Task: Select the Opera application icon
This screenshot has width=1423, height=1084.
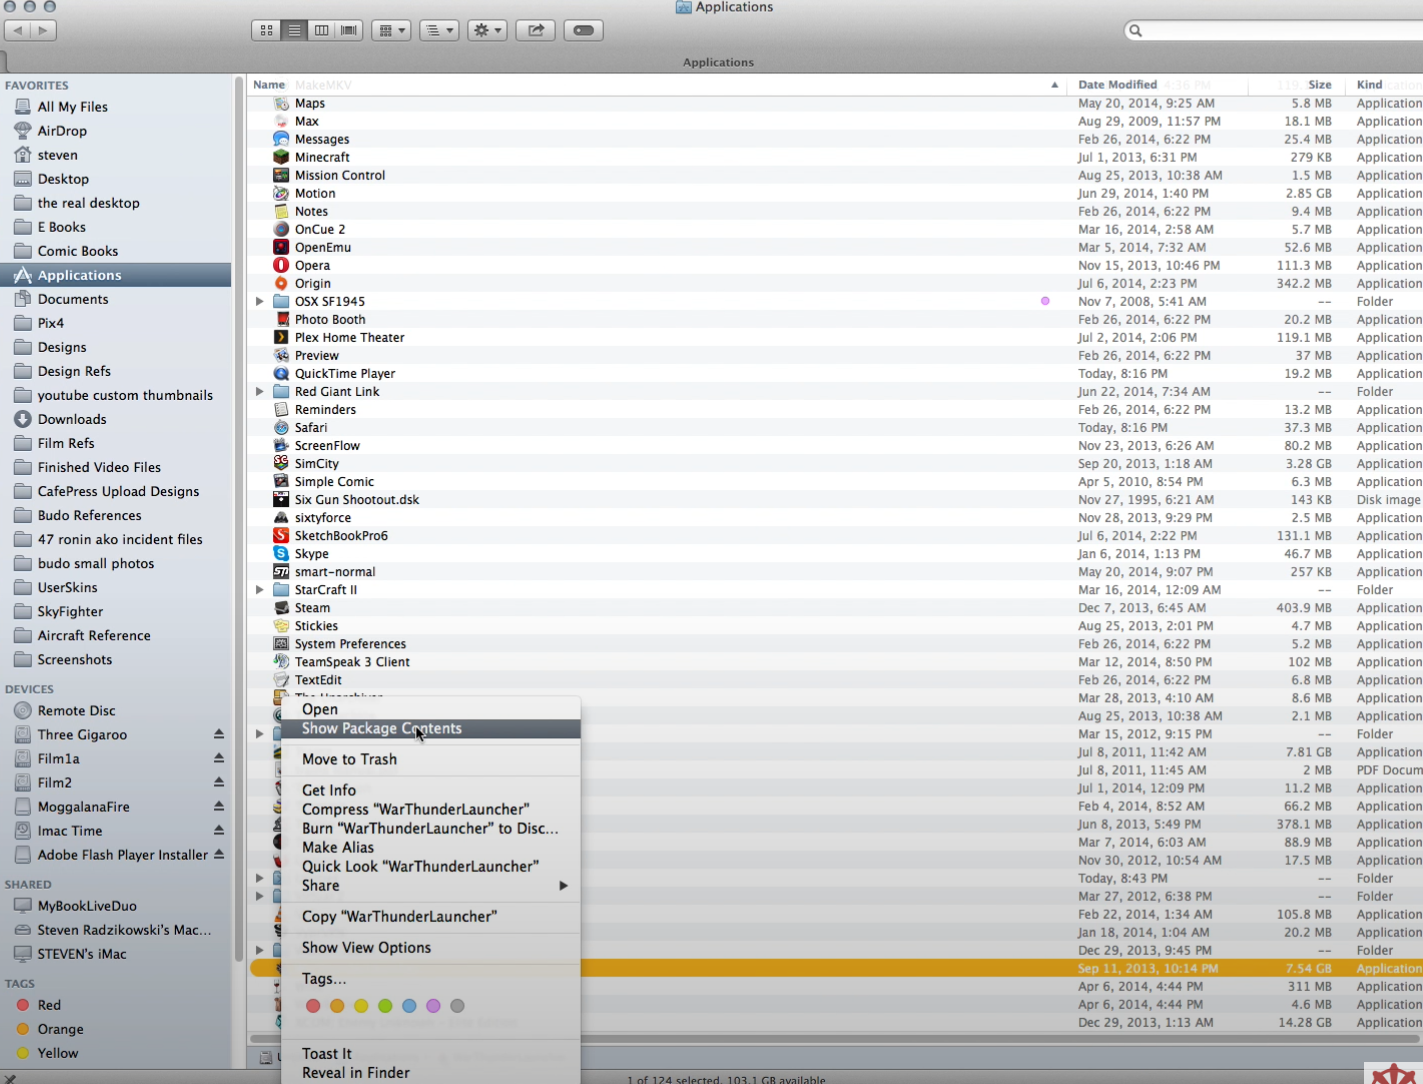Action: coord(281,265)
